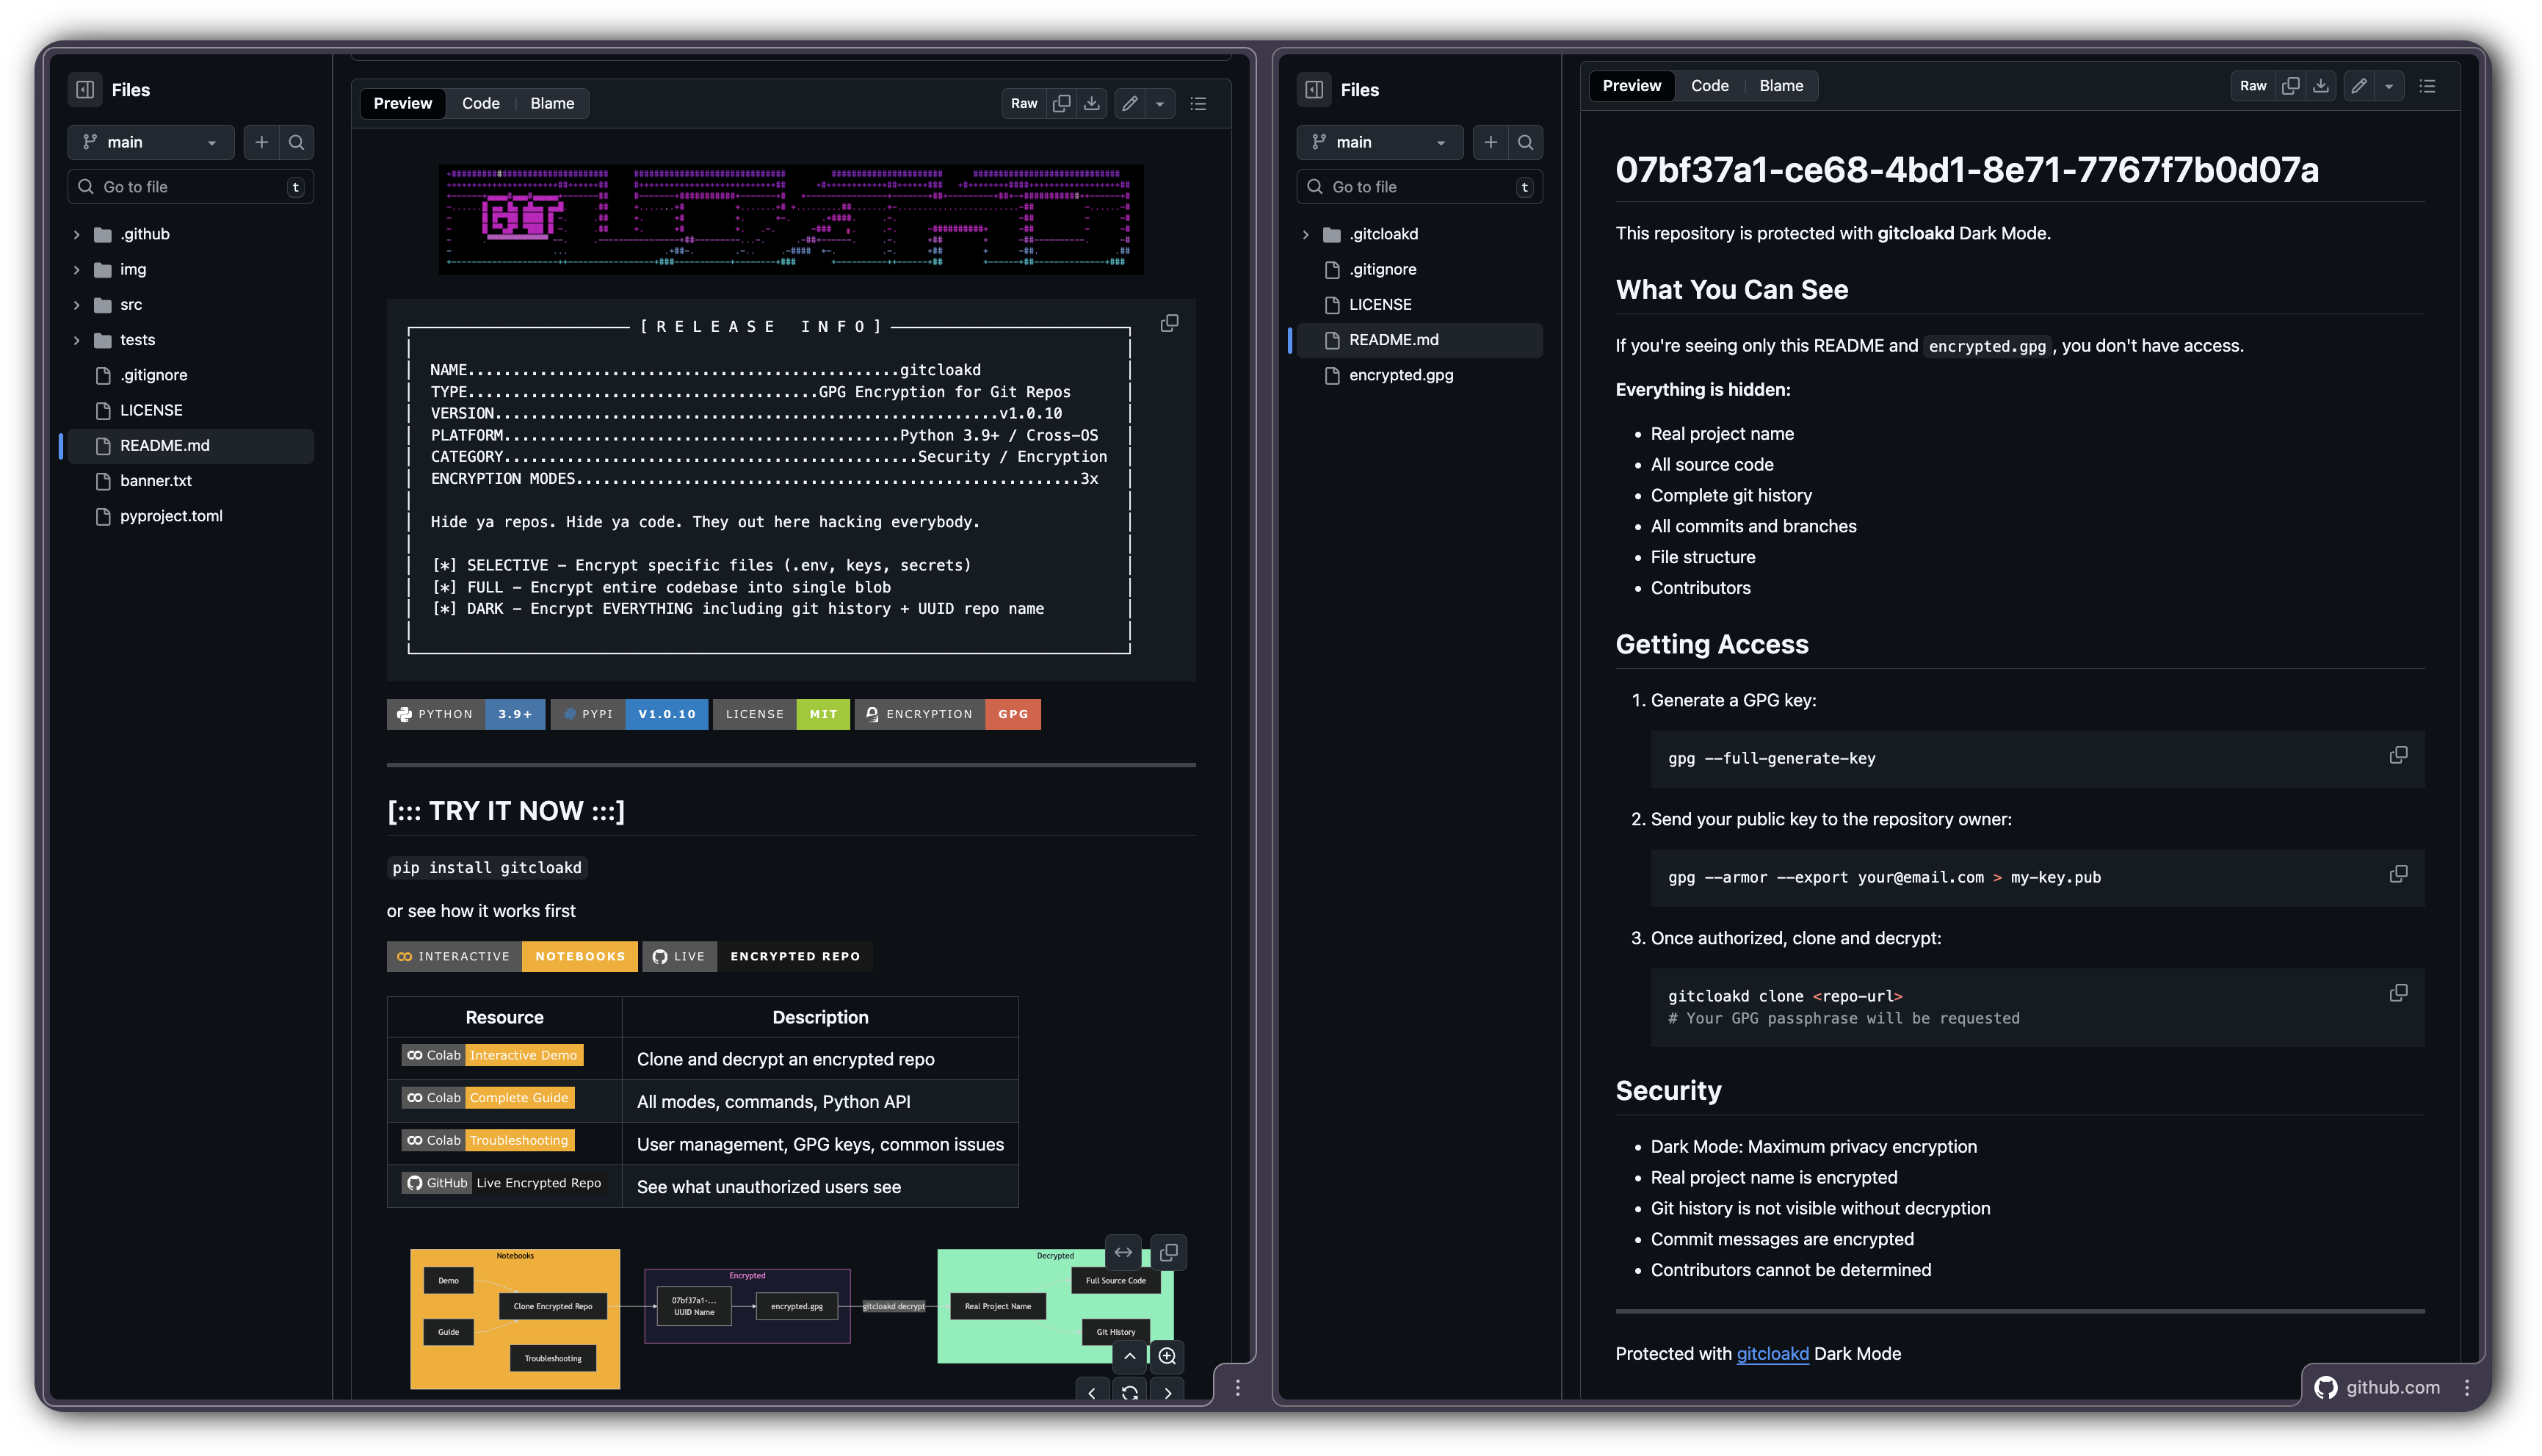Download raw file in left pane toolbar
2542x1456 pixels.
coord(1092,104)
